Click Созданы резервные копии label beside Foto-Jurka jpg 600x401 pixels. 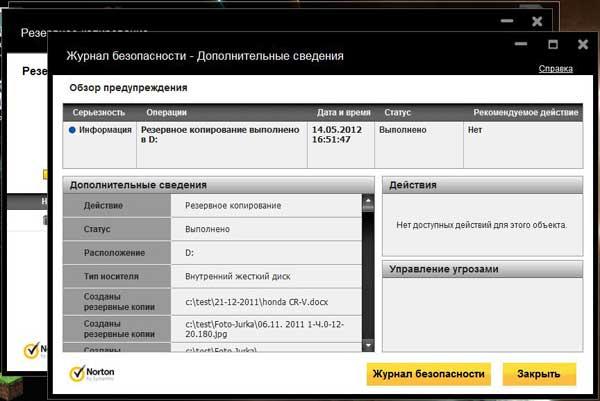(x=117, y=329)
